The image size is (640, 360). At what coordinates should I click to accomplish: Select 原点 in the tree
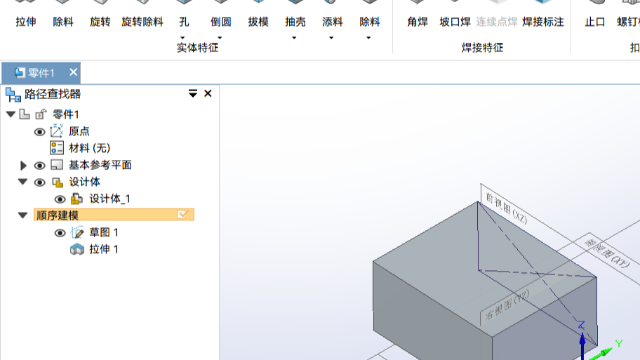[x=79, y=131]
